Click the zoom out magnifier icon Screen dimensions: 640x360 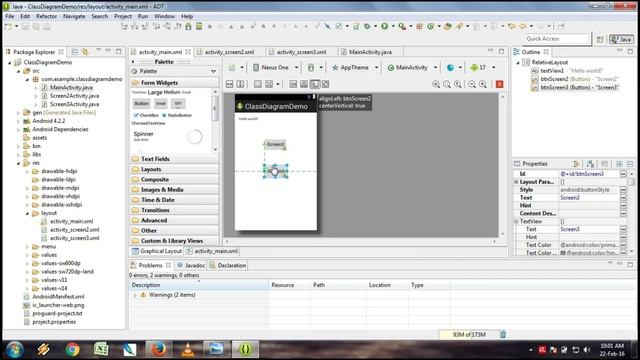[x=472, y=84]
